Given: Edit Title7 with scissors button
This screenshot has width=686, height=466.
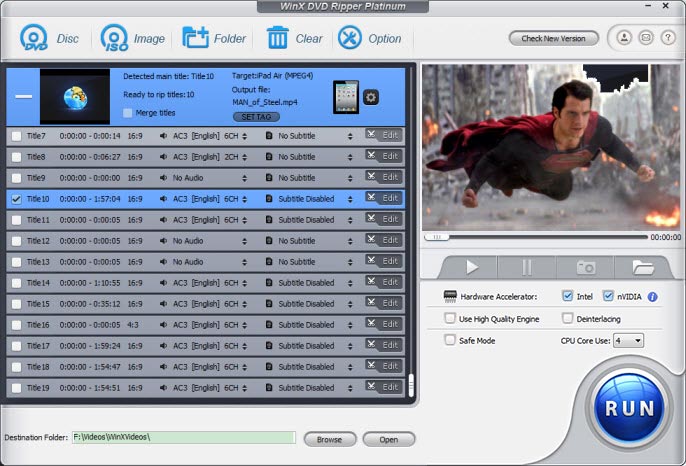Looking at the screenshot, I should point(384,135).
